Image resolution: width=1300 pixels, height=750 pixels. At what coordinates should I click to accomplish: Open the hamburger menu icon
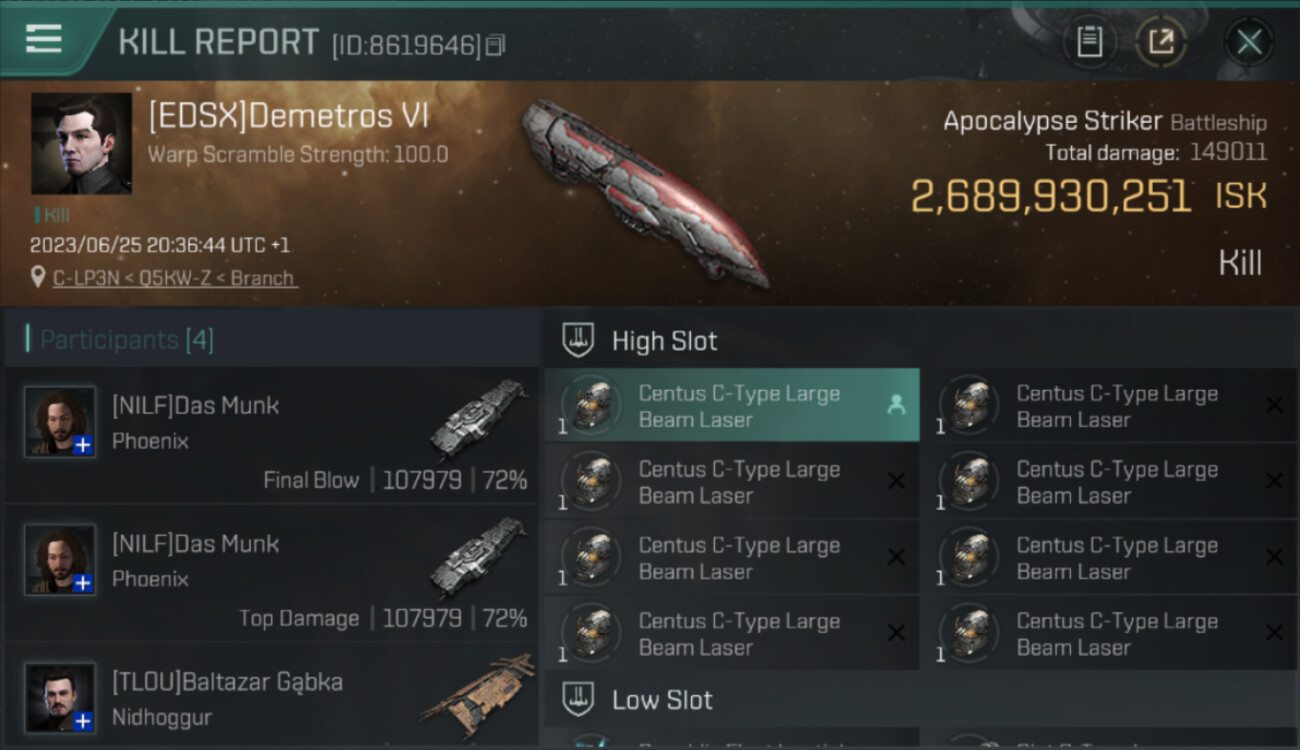coord(43,39)
